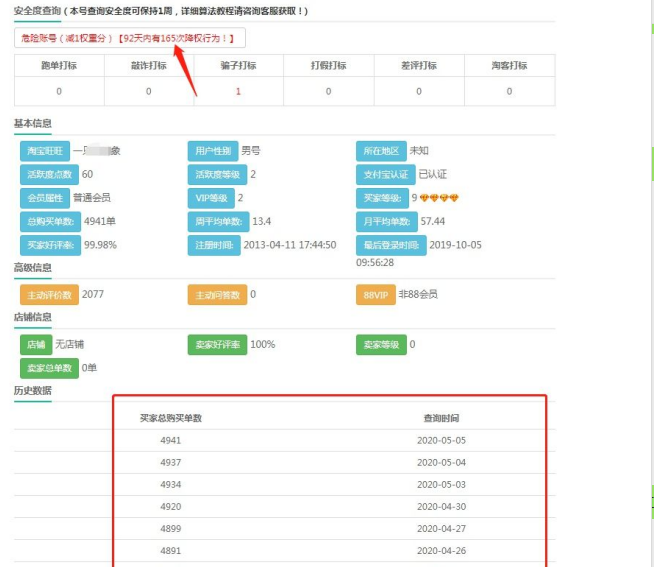Click the 敲诈打标 column header

149,66
